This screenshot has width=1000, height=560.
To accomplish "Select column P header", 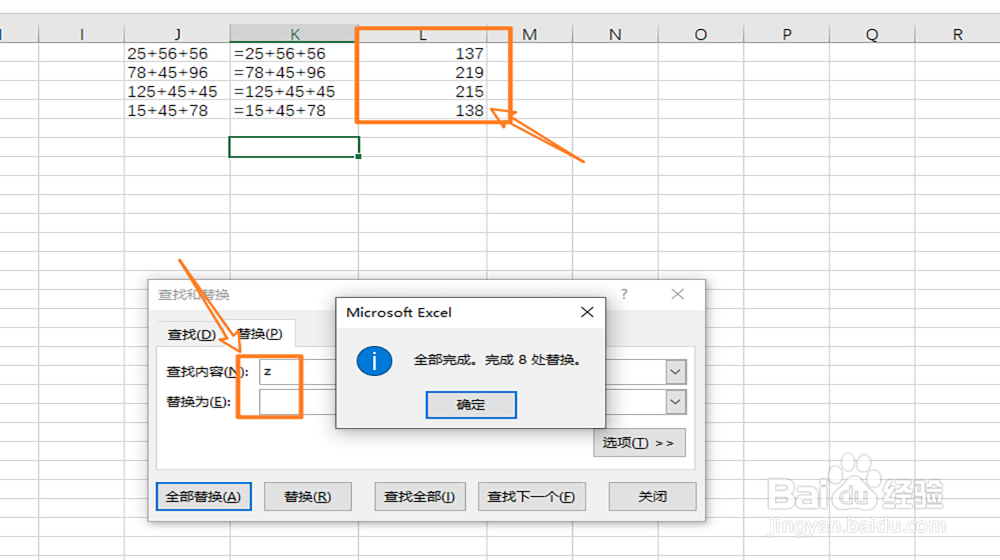I will click(x=786, y=34).
